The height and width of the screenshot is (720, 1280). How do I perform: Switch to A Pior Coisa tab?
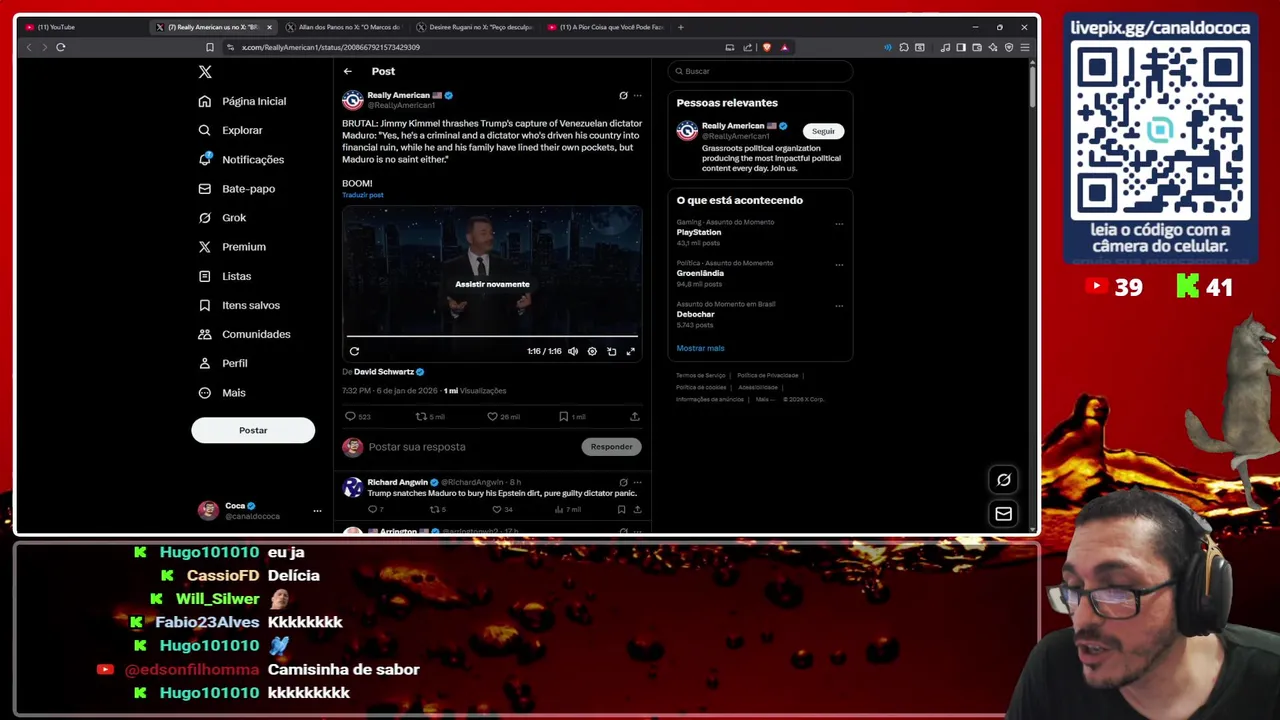point(606,27)
